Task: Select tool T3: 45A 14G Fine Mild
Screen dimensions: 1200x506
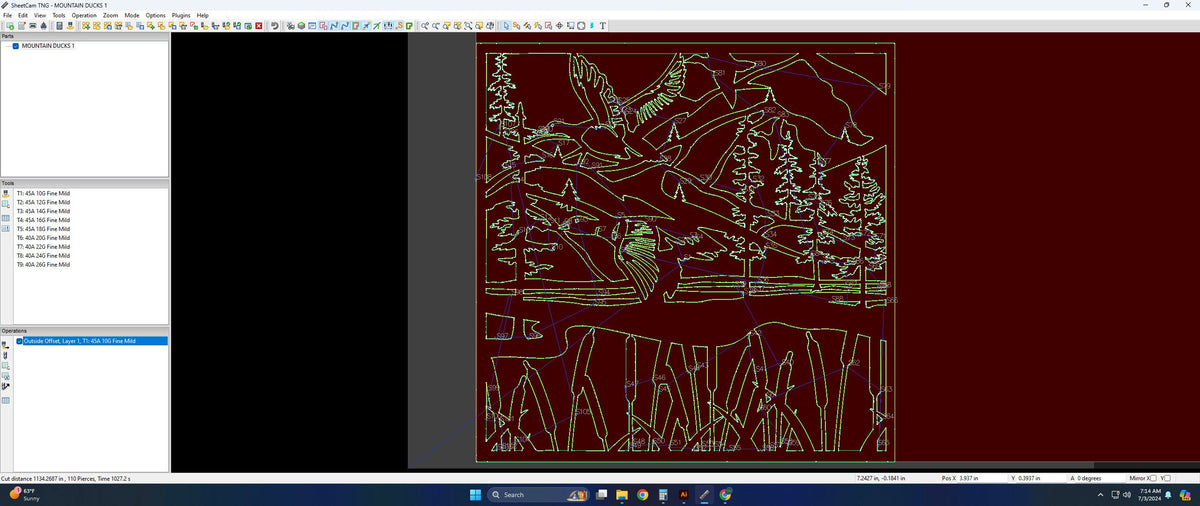Action: 43,211
